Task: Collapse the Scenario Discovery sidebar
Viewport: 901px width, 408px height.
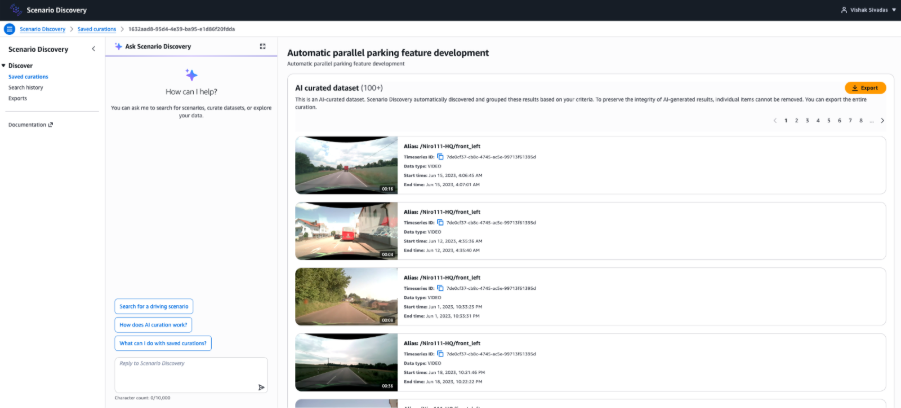Action: pos(94,49)
